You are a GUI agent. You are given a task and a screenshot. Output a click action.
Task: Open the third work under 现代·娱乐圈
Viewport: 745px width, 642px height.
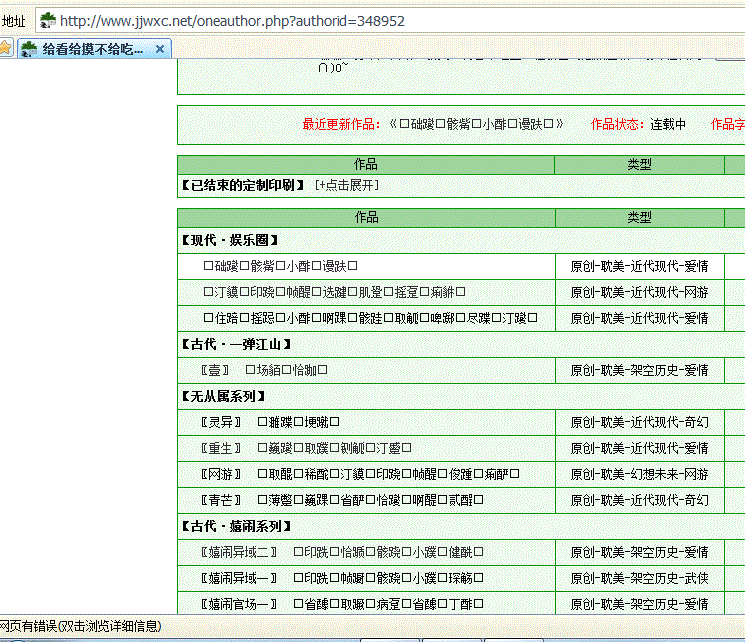coord(371,318)
